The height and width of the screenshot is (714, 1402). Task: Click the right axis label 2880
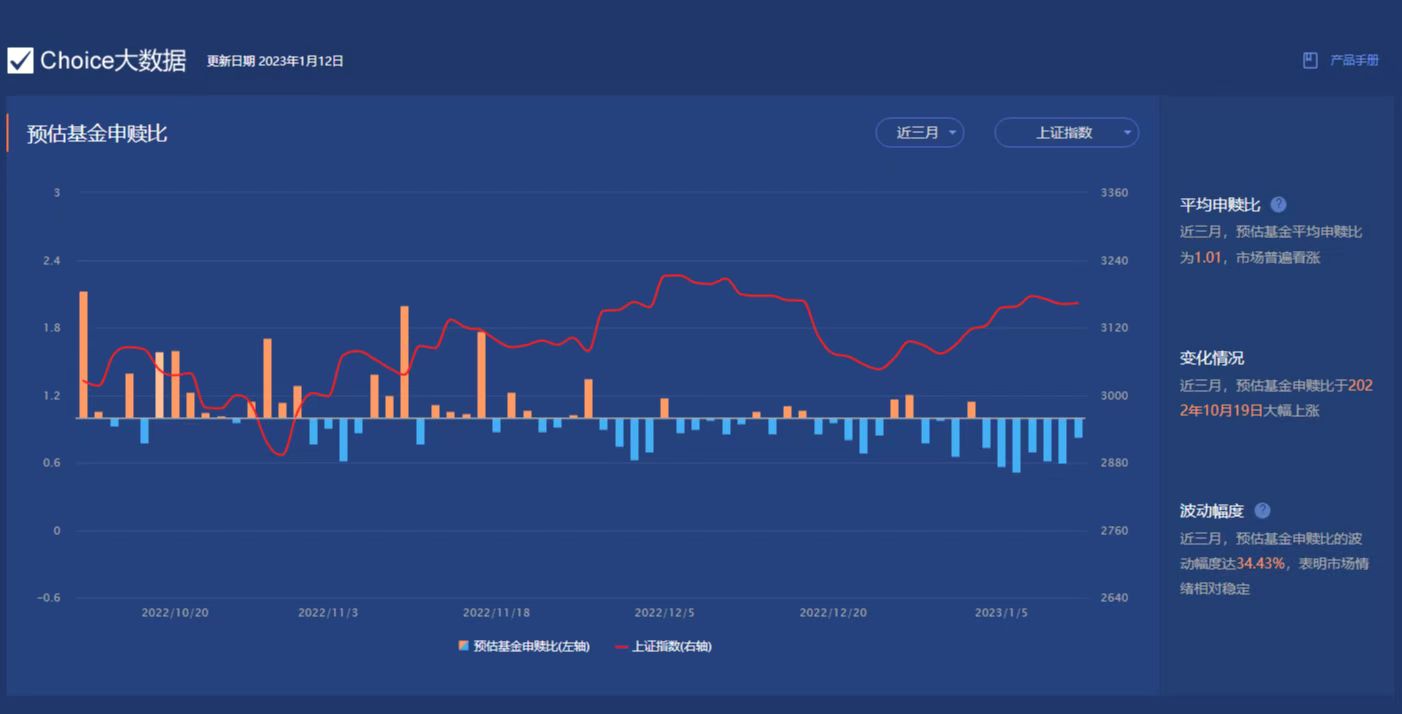[x=1114, y=463]
